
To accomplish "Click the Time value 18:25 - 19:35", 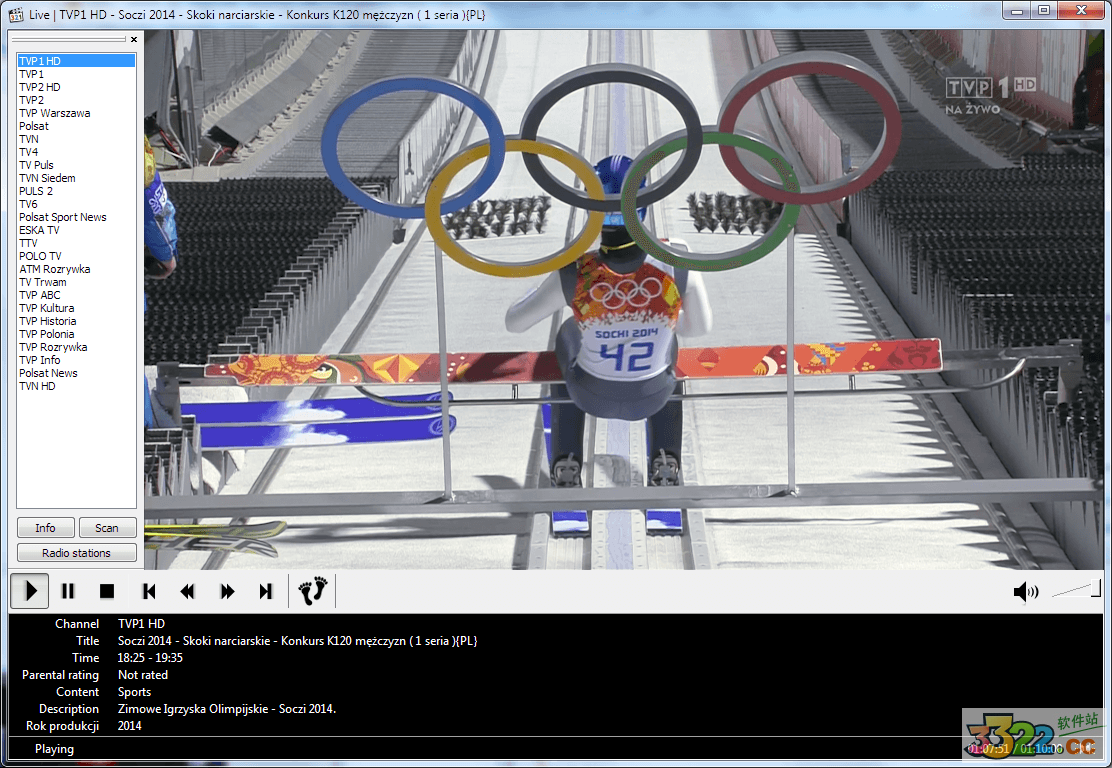I will tap(150, 657).
